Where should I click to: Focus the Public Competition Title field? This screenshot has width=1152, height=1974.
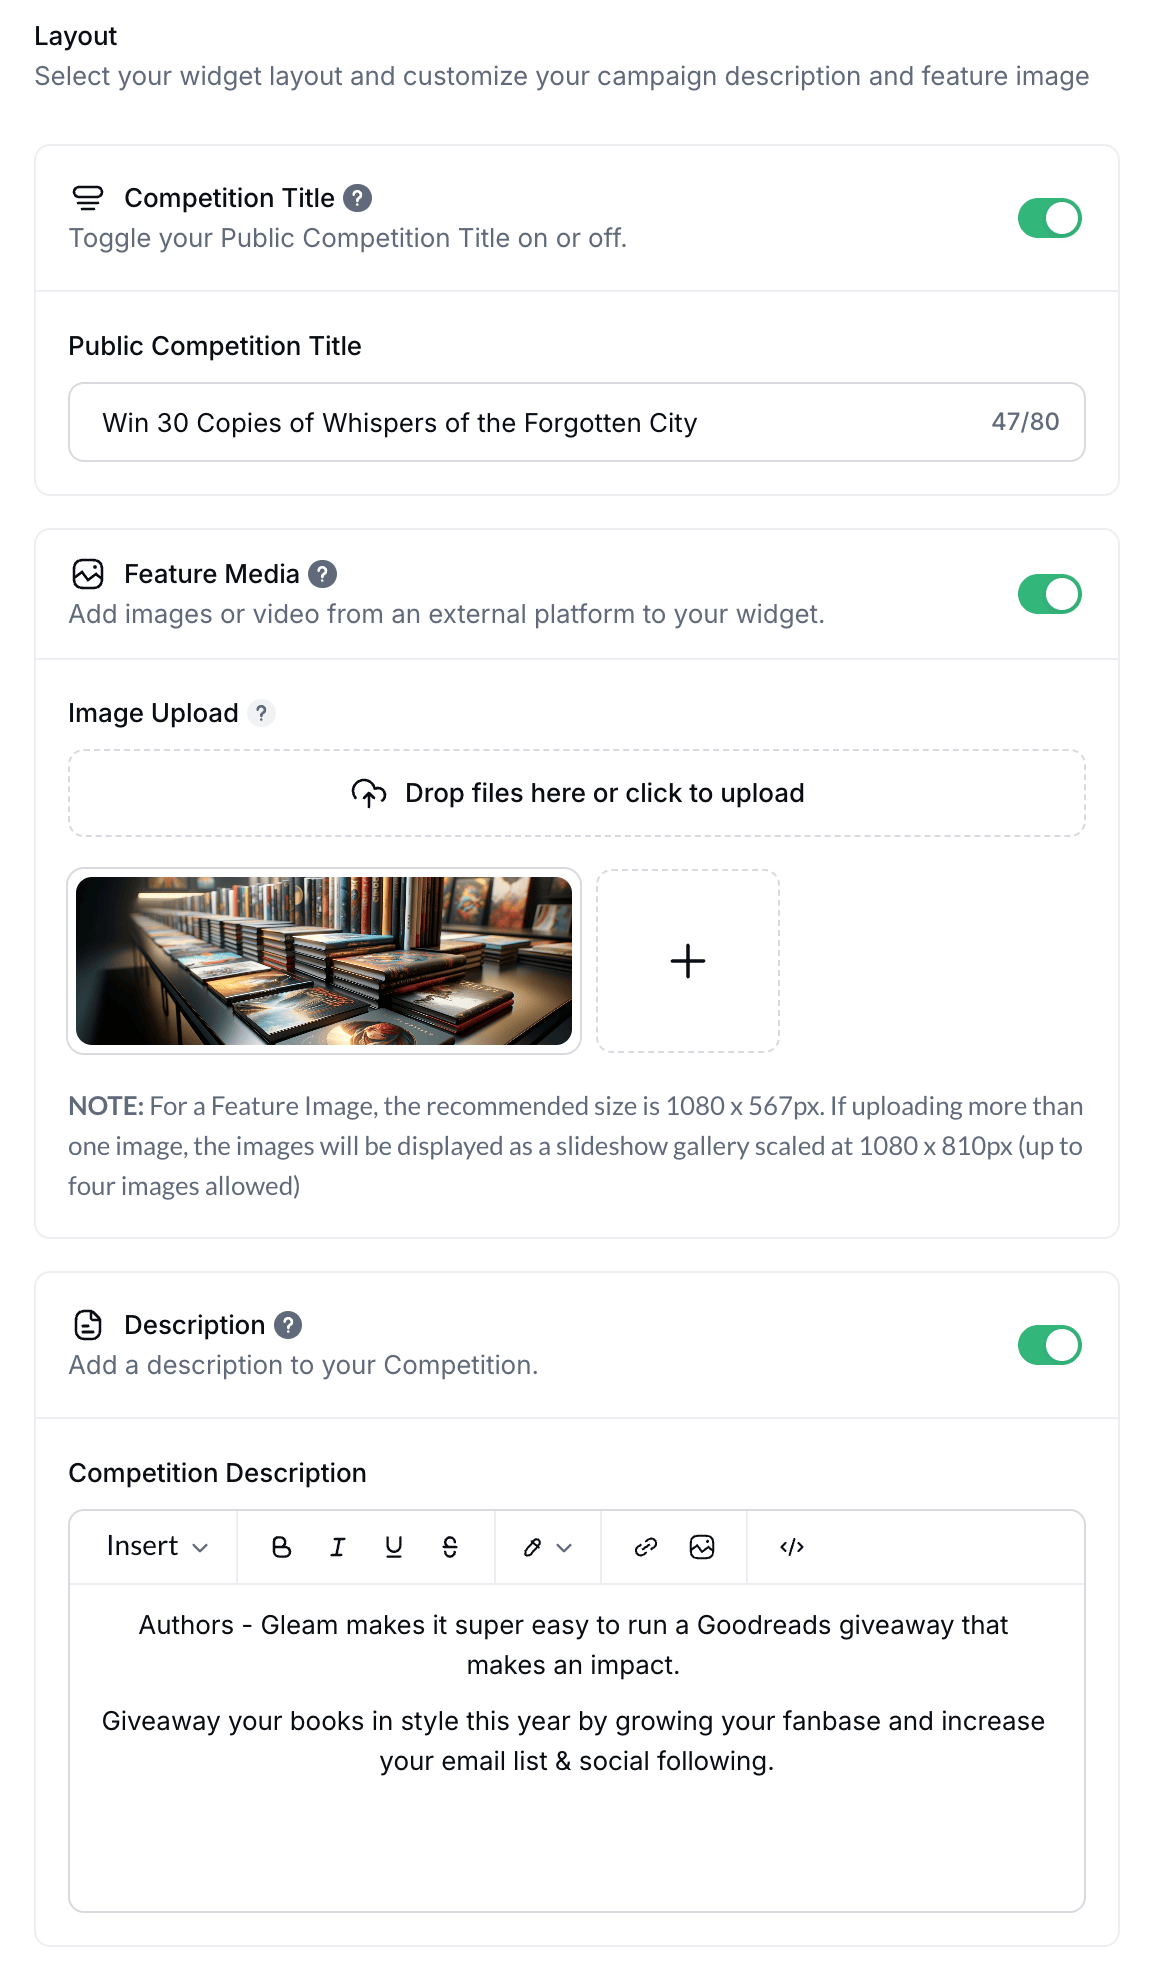(577, 422)
